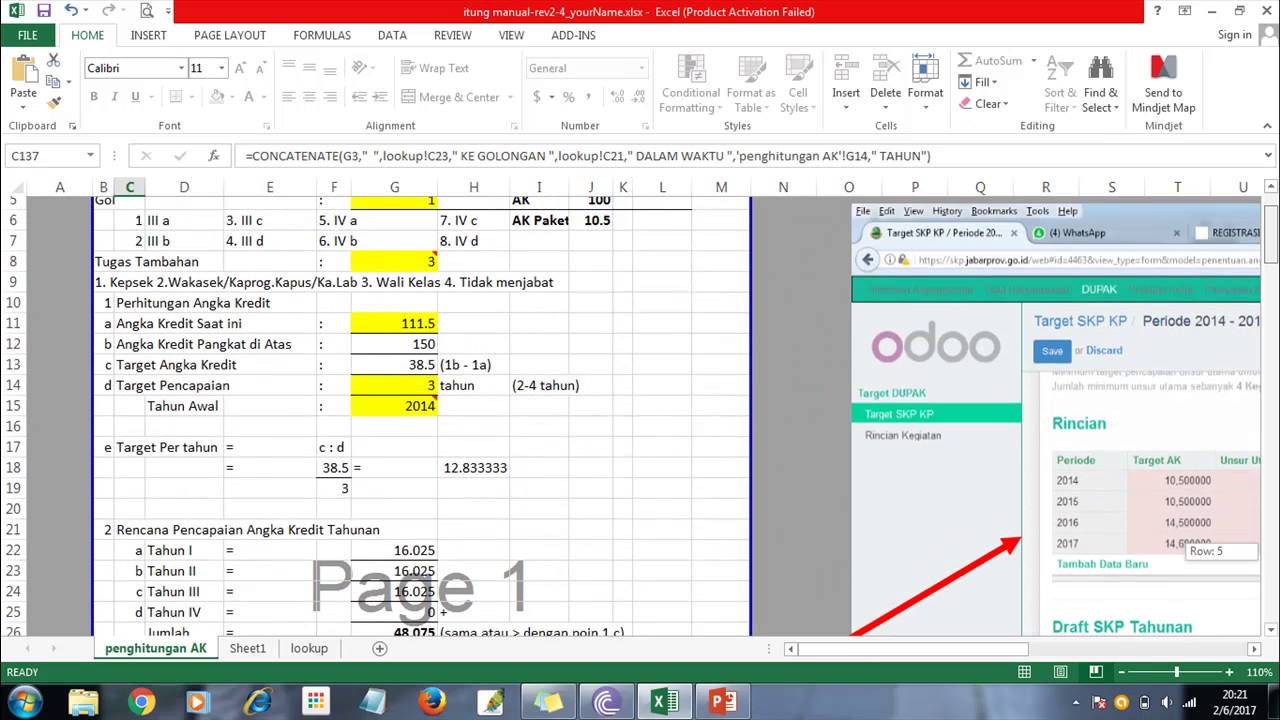Image resolution: width=1280 pixels, height=720 pixels.
Task: Click the Zoom In plus button
Action: [1229, 672]
